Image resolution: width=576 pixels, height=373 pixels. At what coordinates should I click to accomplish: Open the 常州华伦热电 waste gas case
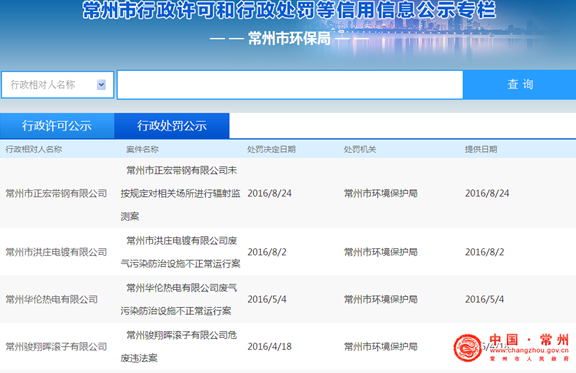click(179, 299)
